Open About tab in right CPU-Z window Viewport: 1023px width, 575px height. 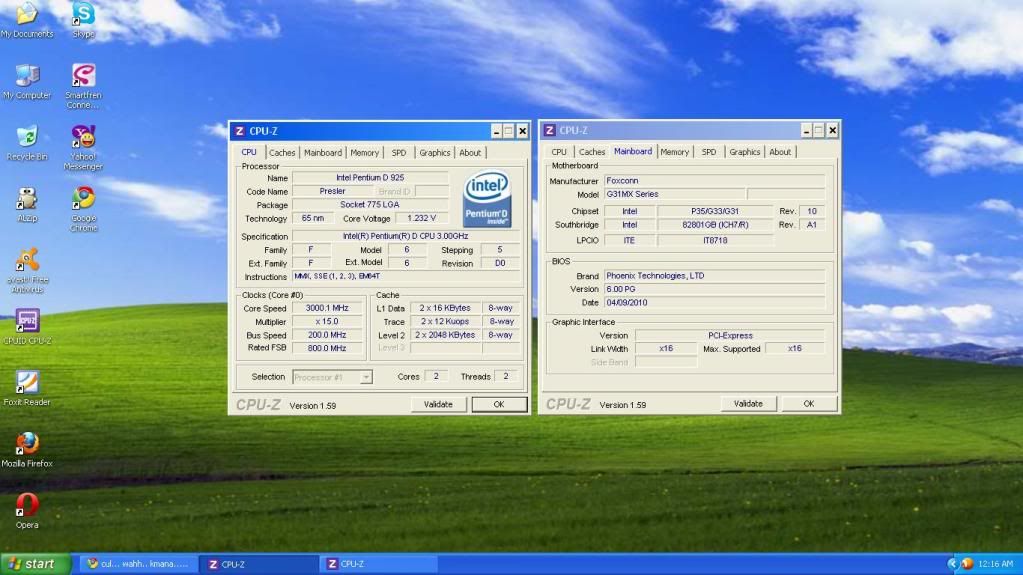coord(780,152)
